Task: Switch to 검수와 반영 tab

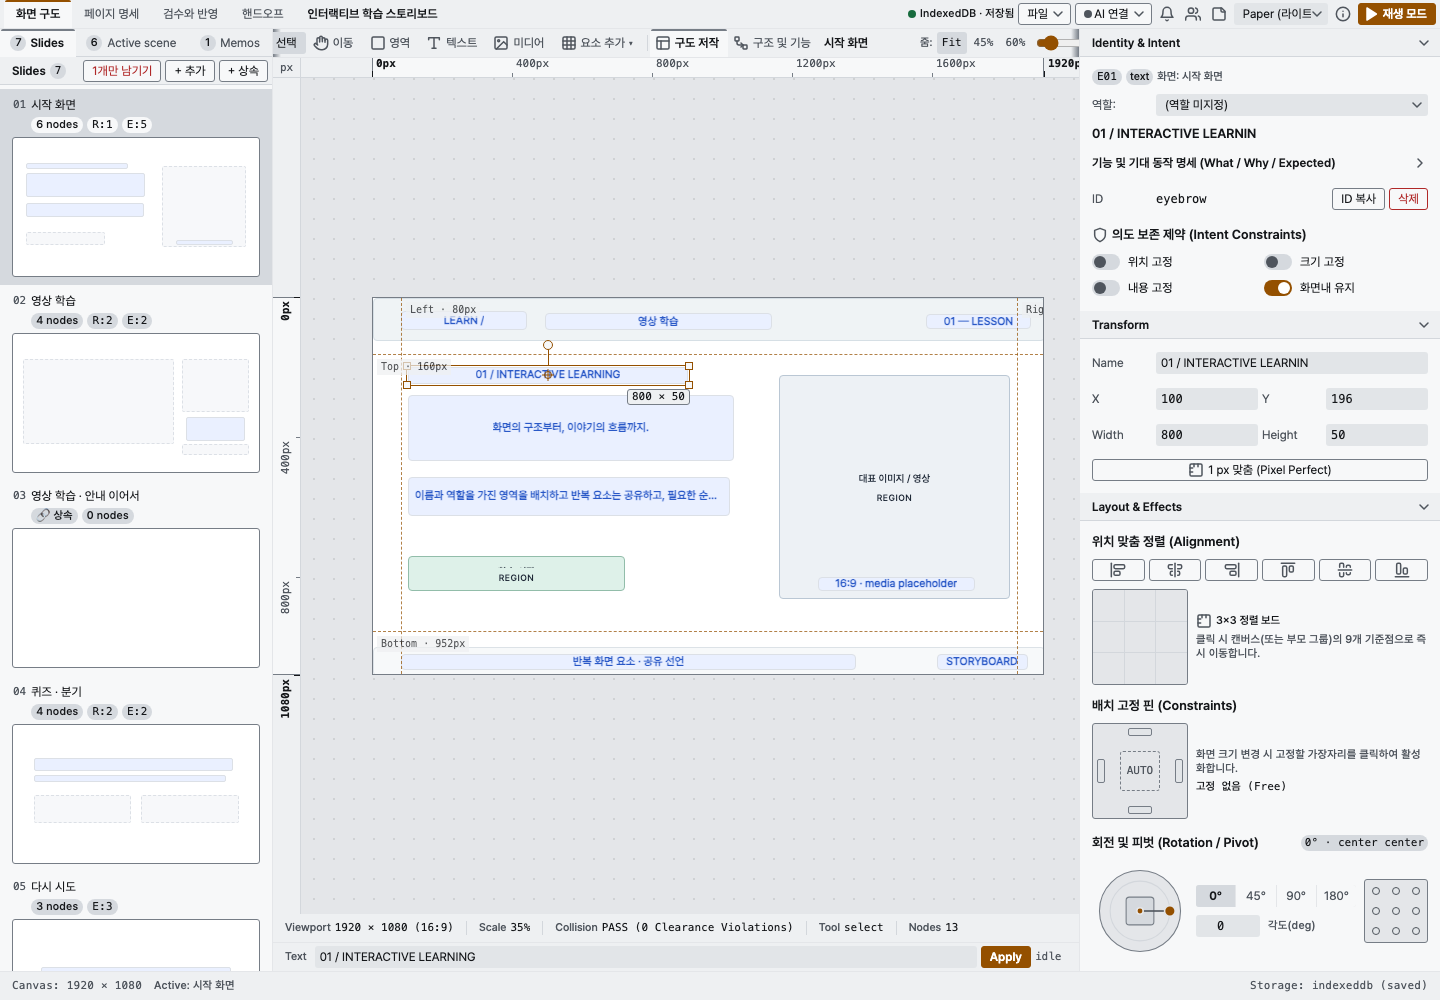Action: [190, 14]
